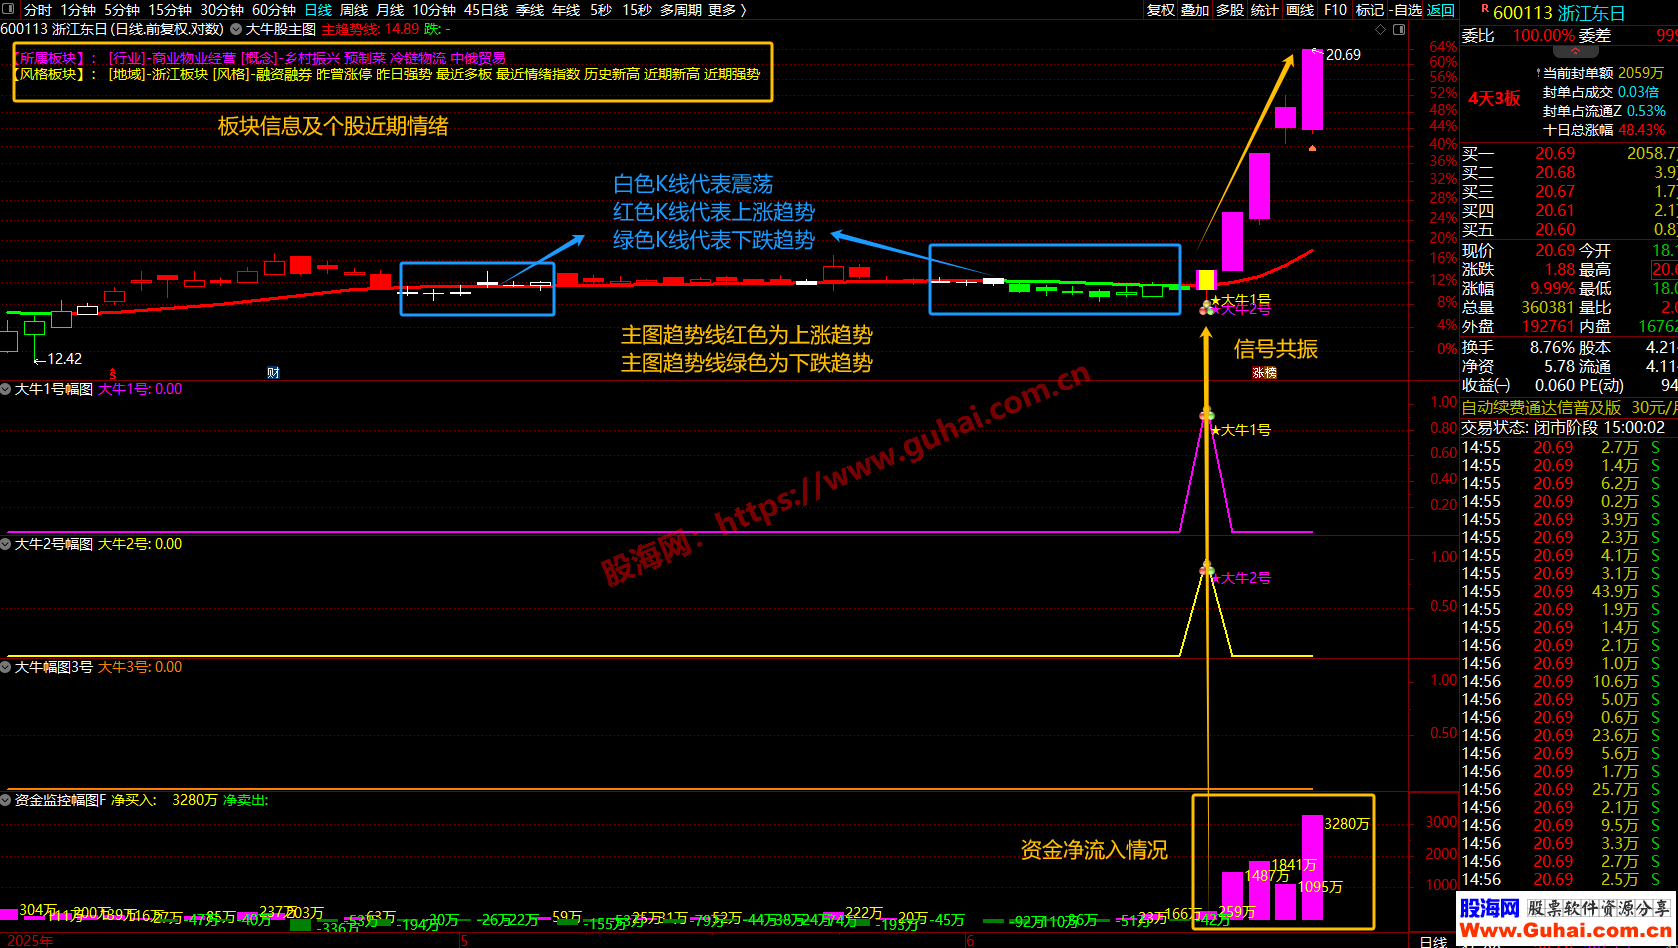Click the 买一 price 20.69
The height and width of the screenshot is (948, 1678).
pyautogui.click(x=1555, y=153)
